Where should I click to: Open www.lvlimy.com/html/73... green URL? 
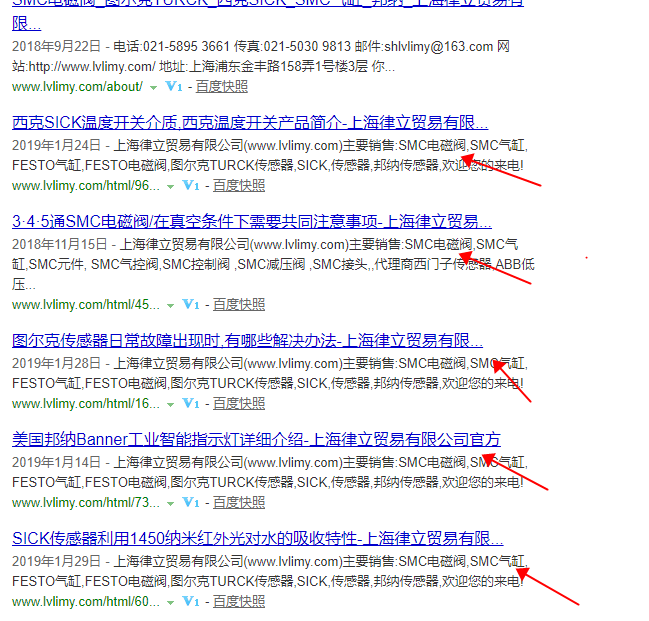86,503
